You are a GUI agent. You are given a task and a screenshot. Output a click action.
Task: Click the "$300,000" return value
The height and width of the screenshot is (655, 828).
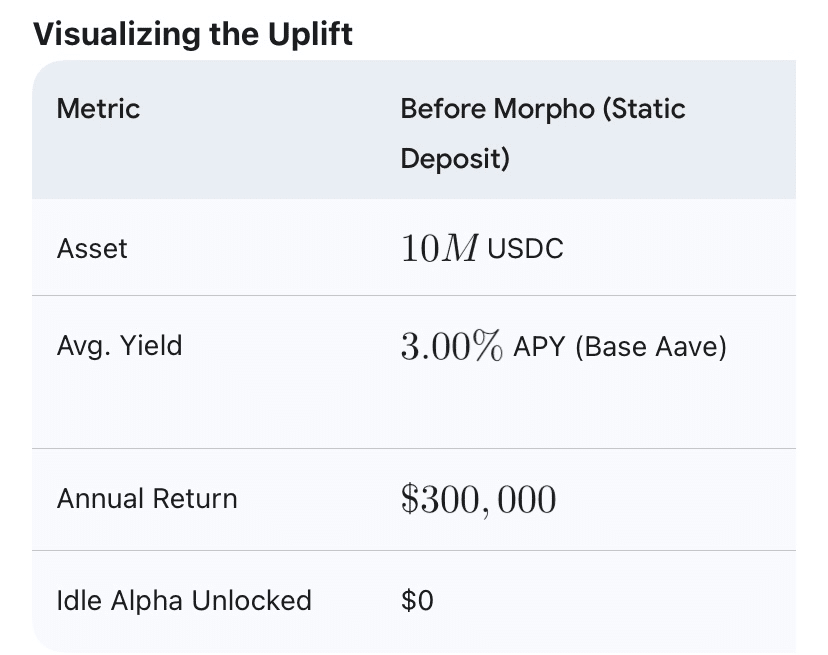click(x=478, y=498)
